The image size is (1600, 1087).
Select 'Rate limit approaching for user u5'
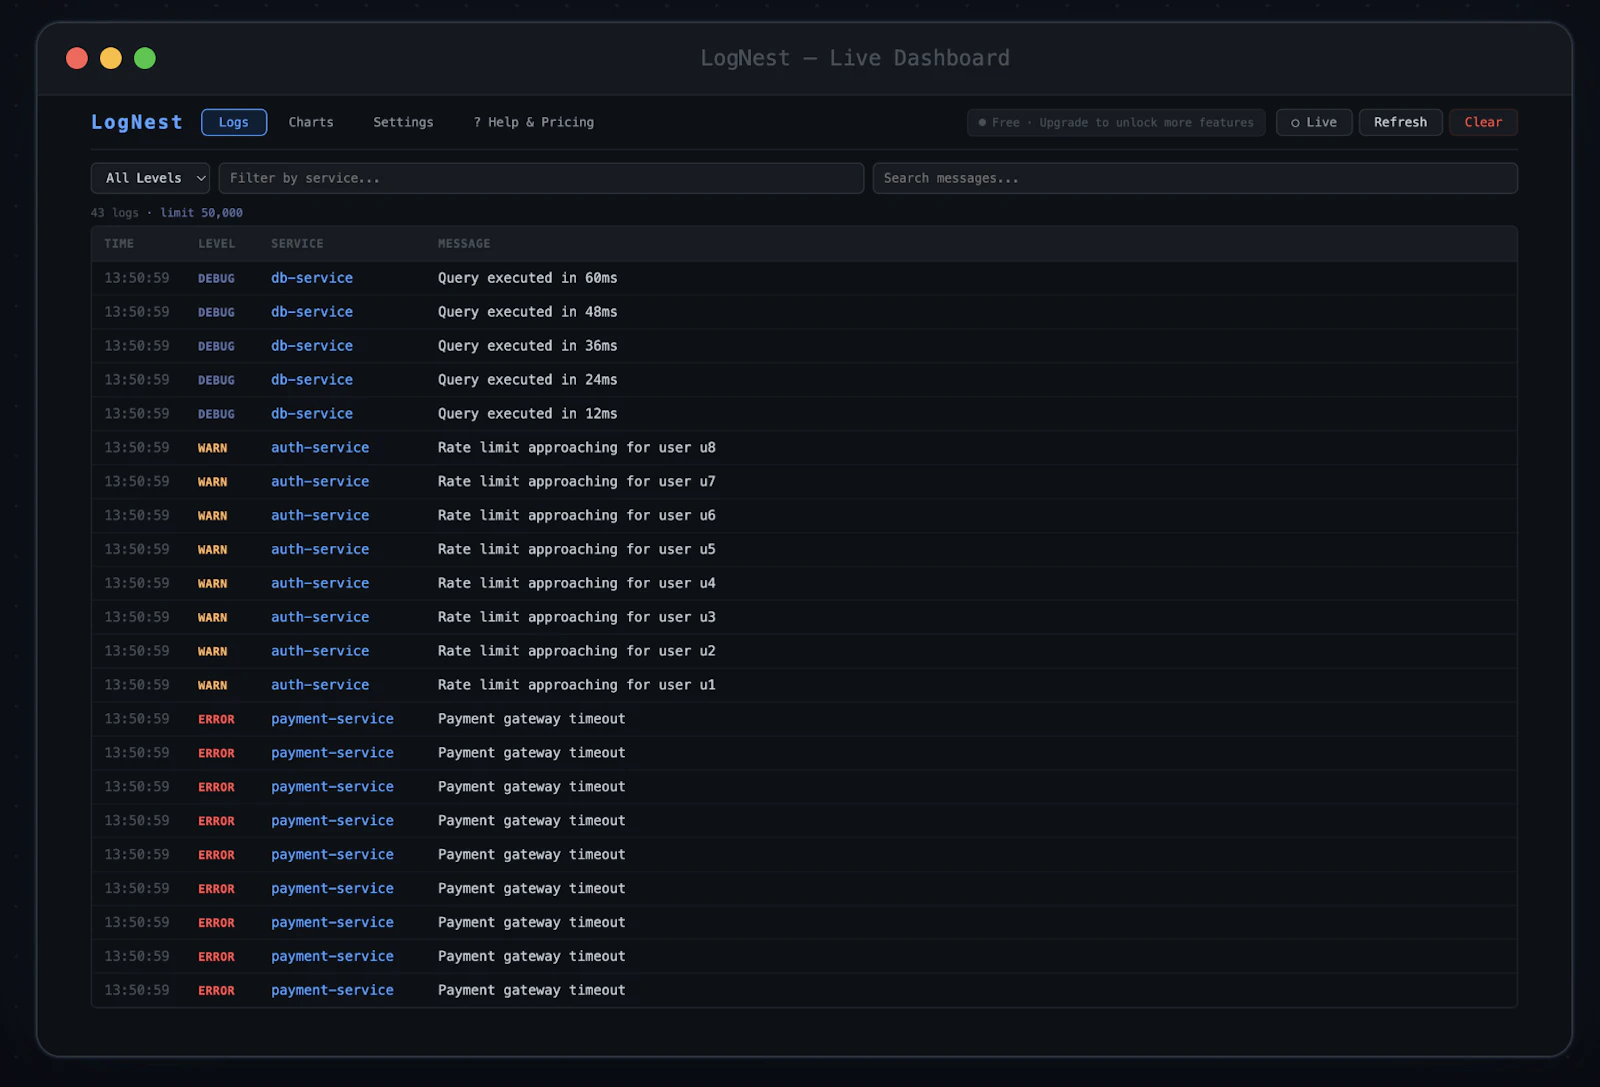point(804,550)
